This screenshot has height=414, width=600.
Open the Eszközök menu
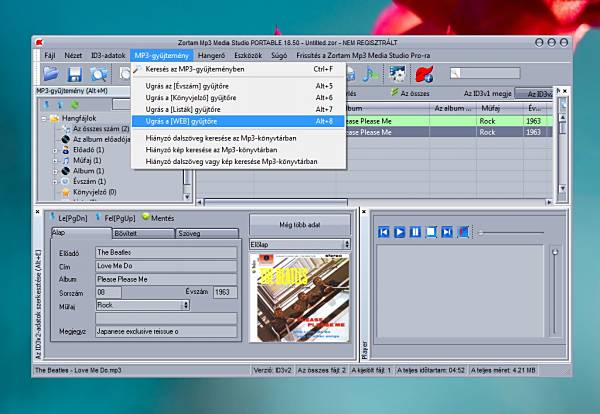coord(248,55)
